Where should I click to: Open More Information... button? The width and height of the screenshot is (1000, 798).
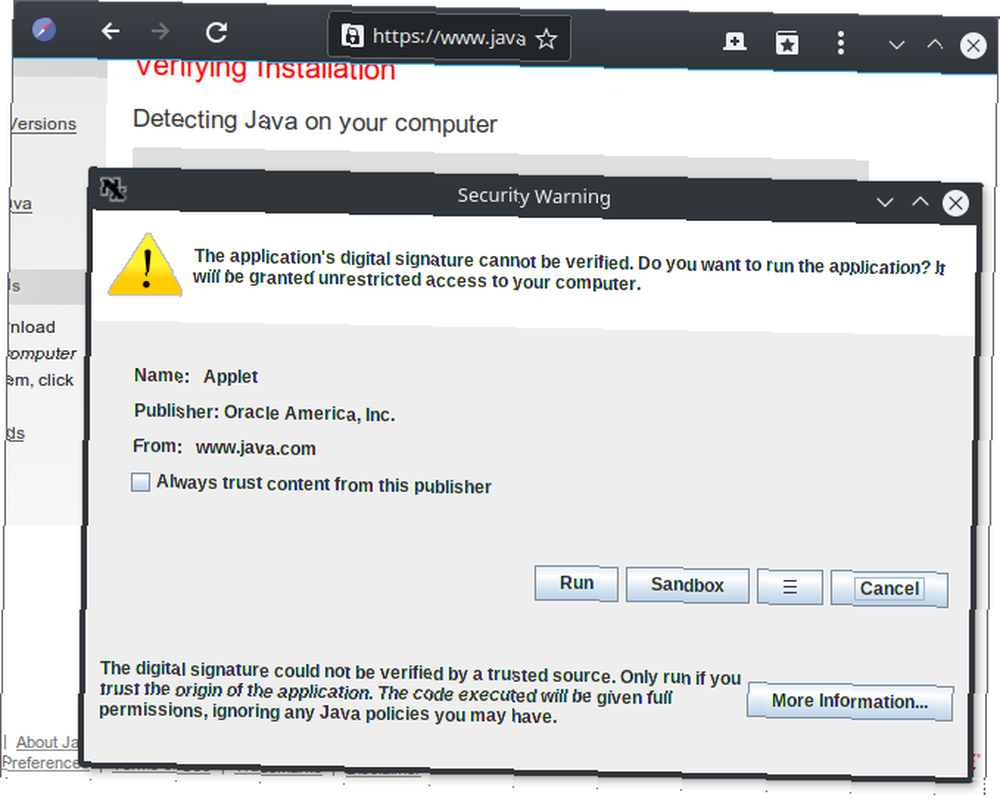coord(850,702)
